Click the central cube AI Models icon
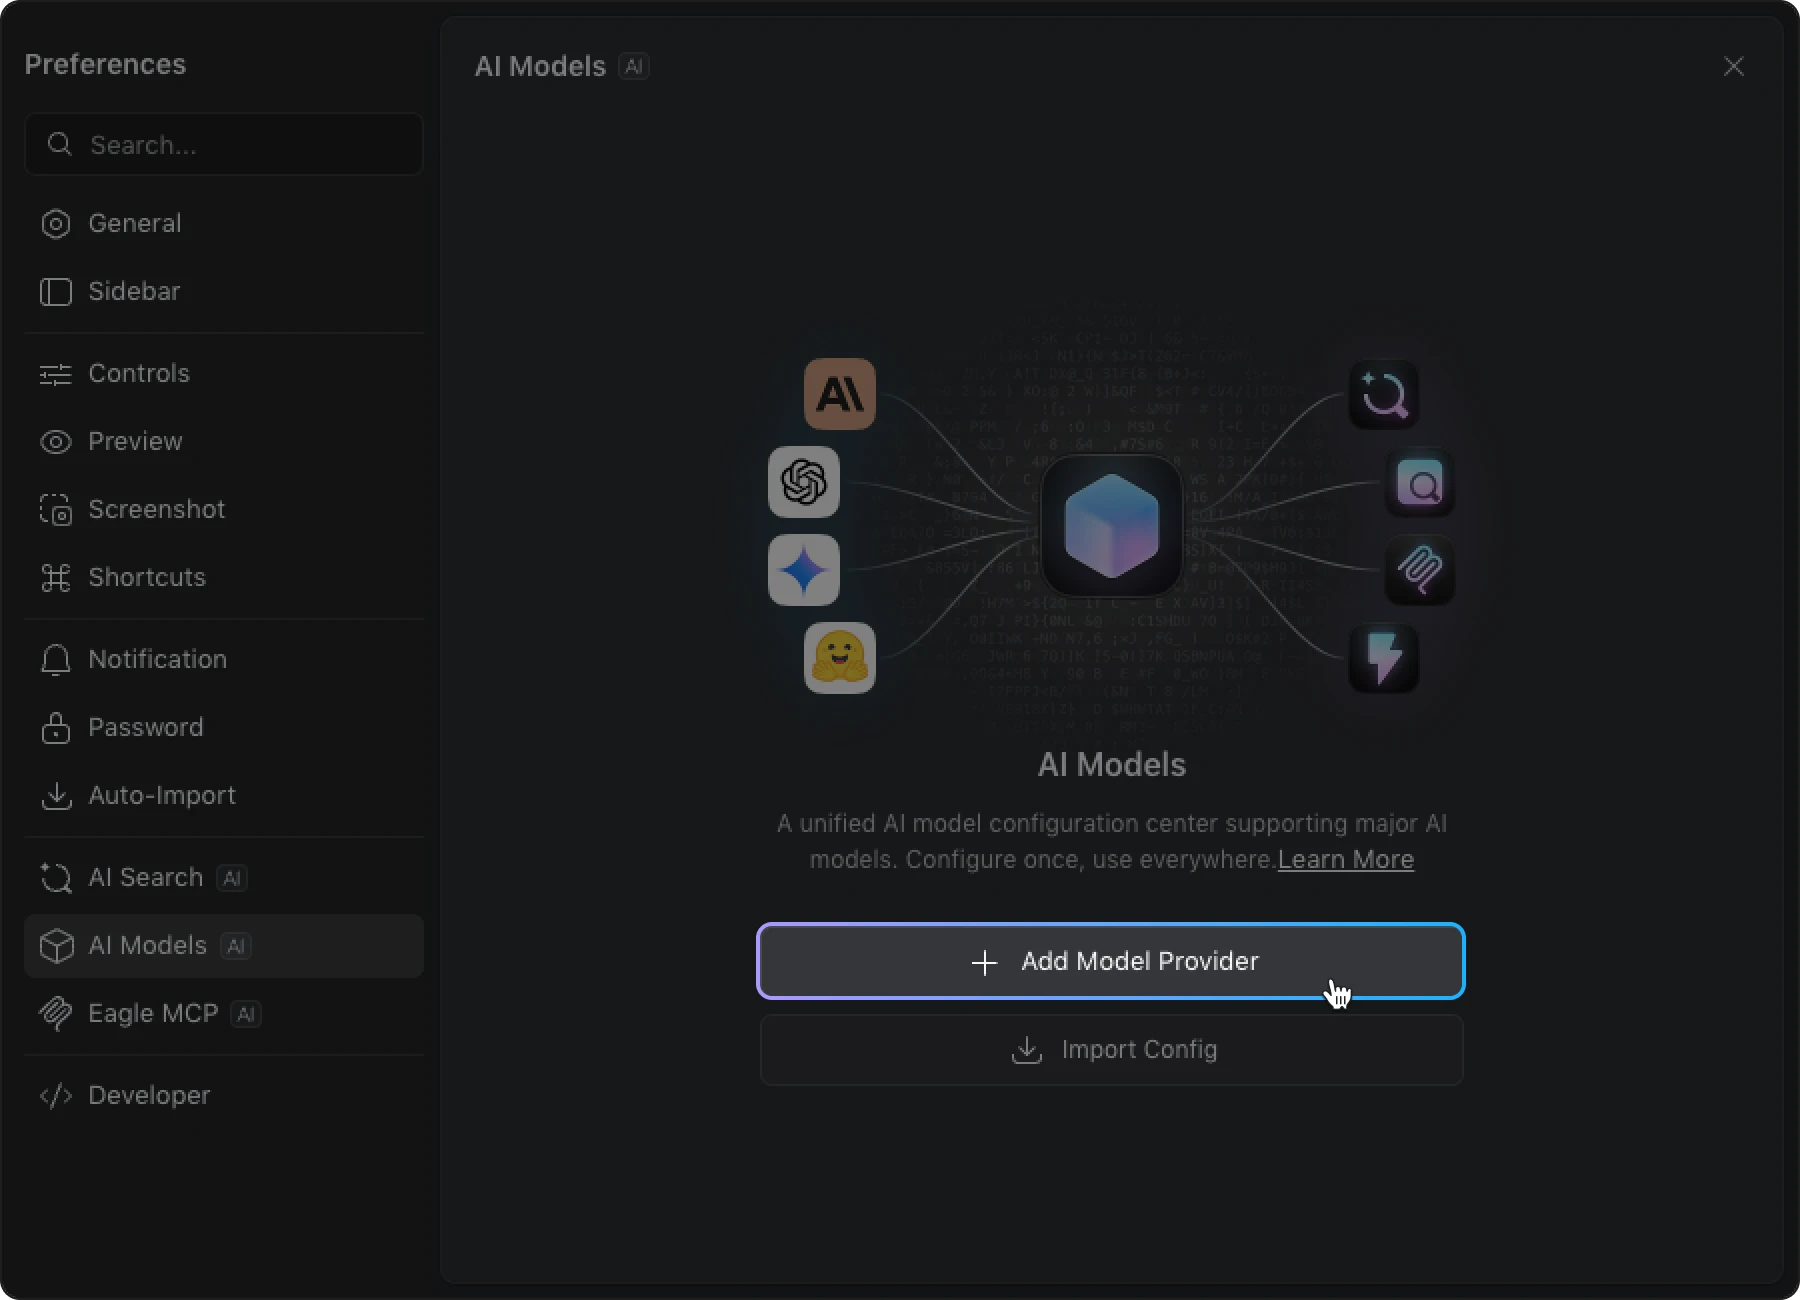Image resolution: width=1800 pixels, height=1300 pixels. [1111, 526]
